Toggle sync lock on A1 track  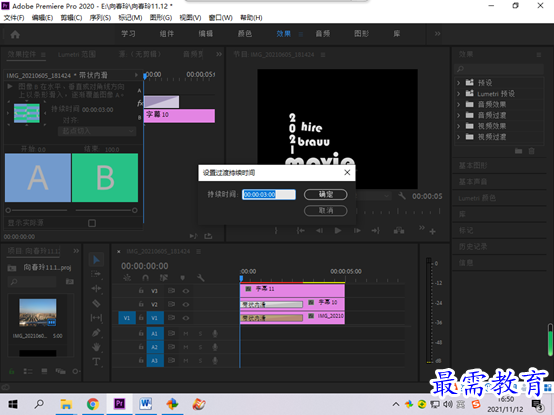click(171, 333)
